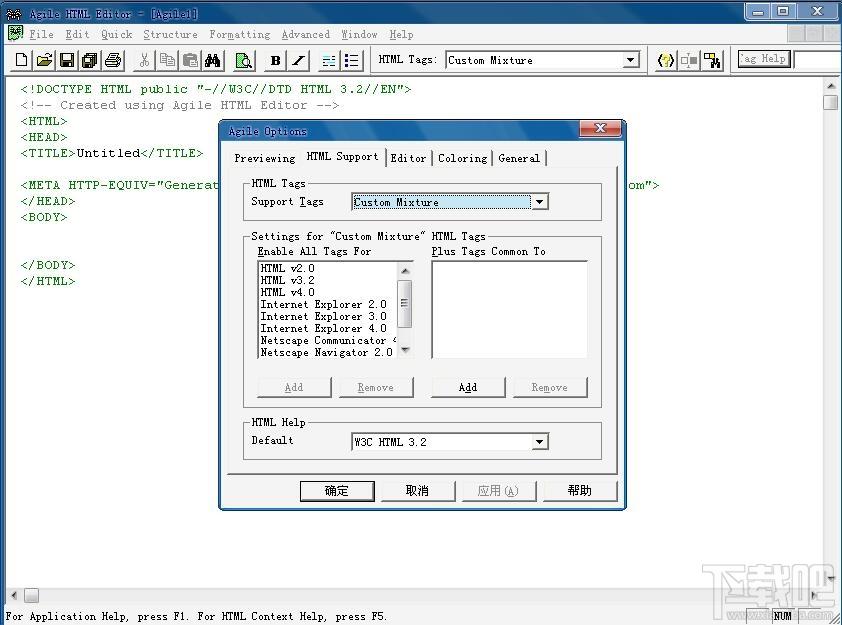Click the Agile HTML Editor title bar icon
The width and height of the screenshot is (842, 625).
click(x=13, y=14)
